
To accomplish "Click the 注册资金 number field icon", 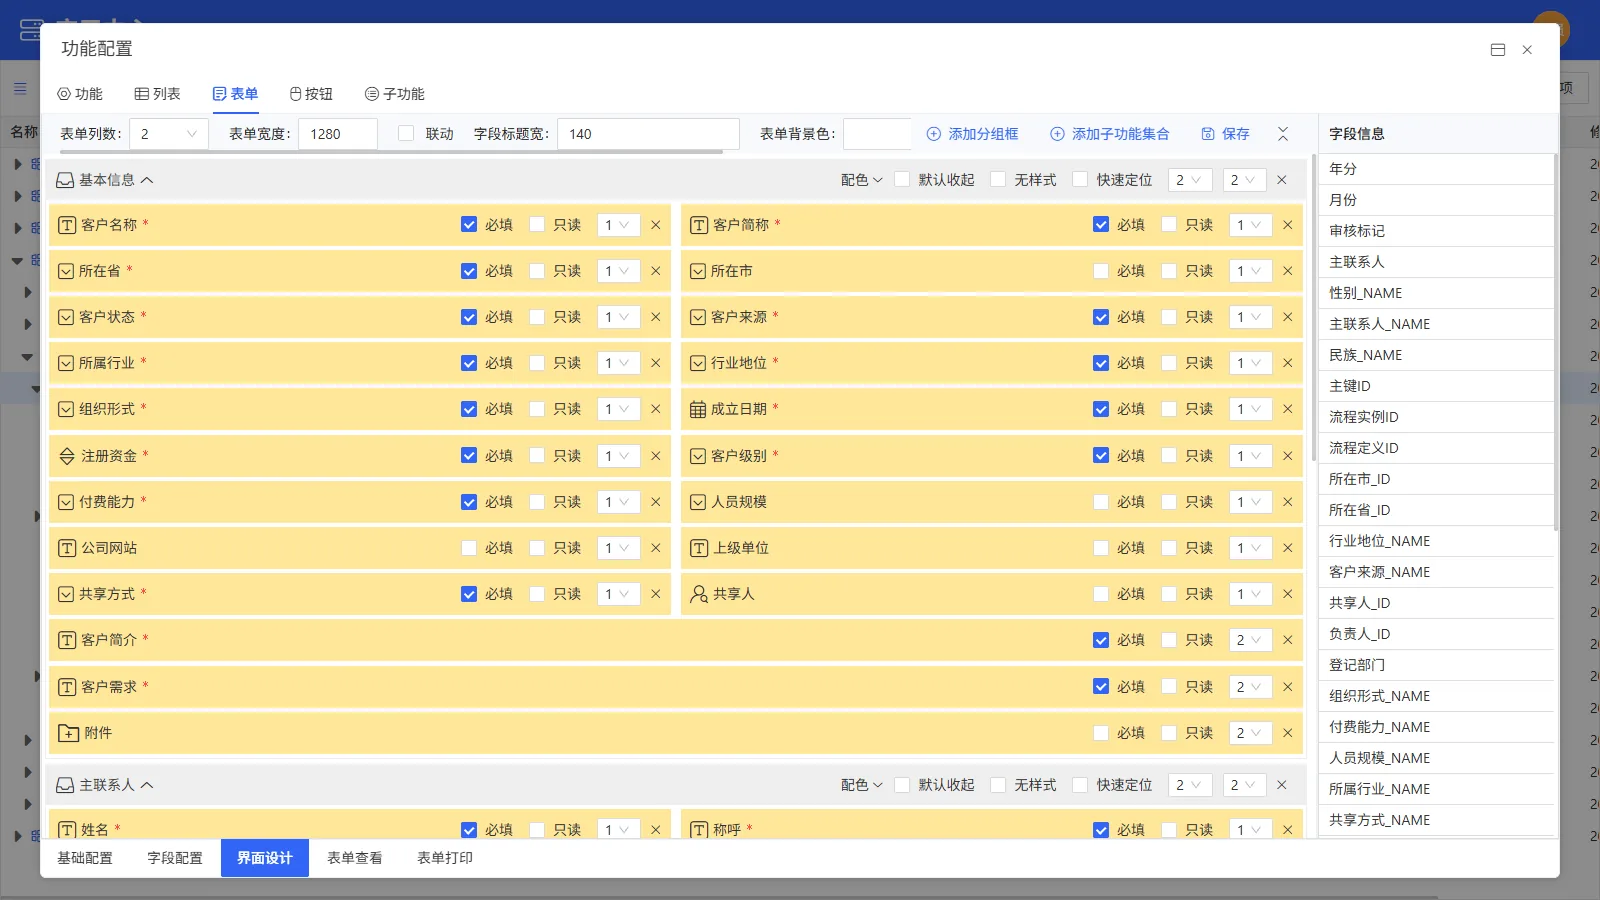I will tap(67, 456).
